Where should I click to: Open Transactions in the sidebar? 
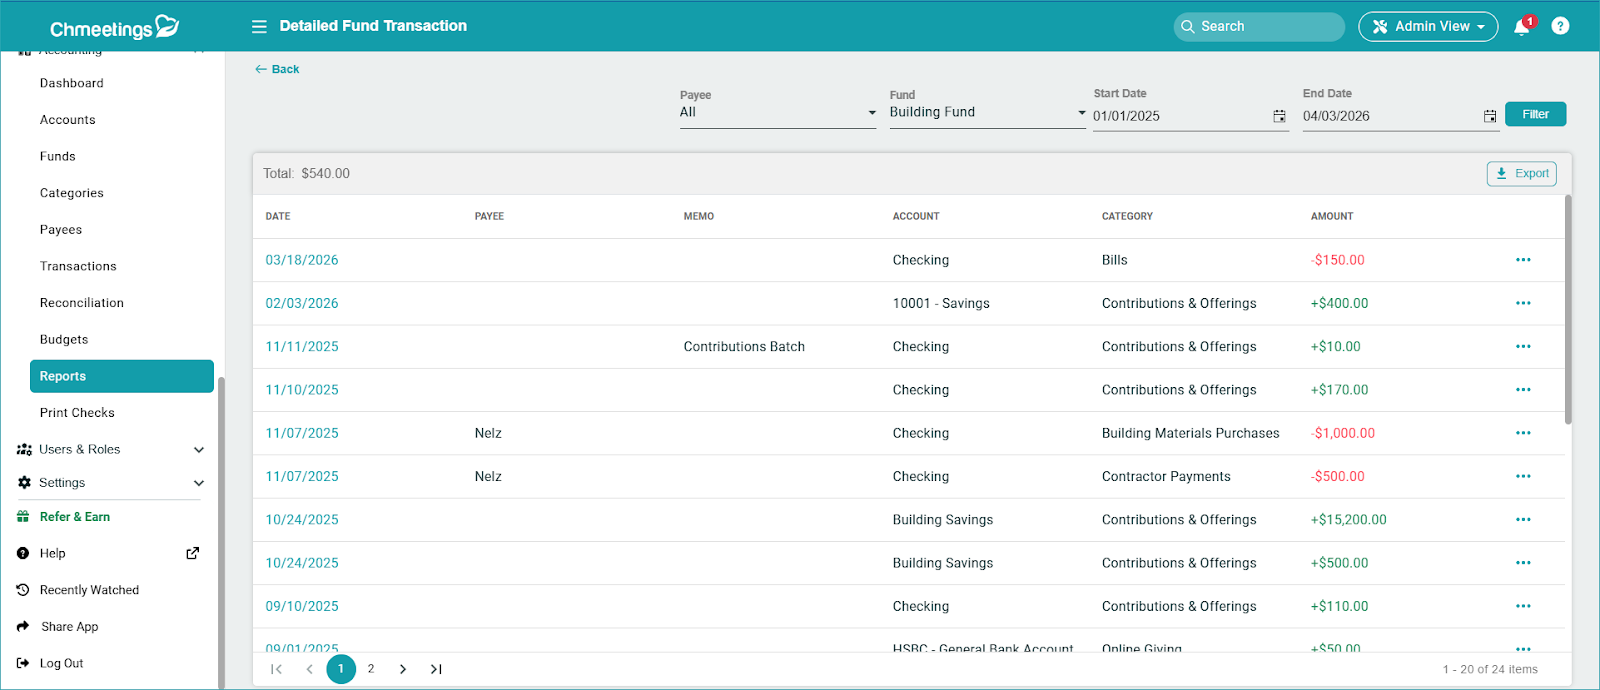(78, 266)
